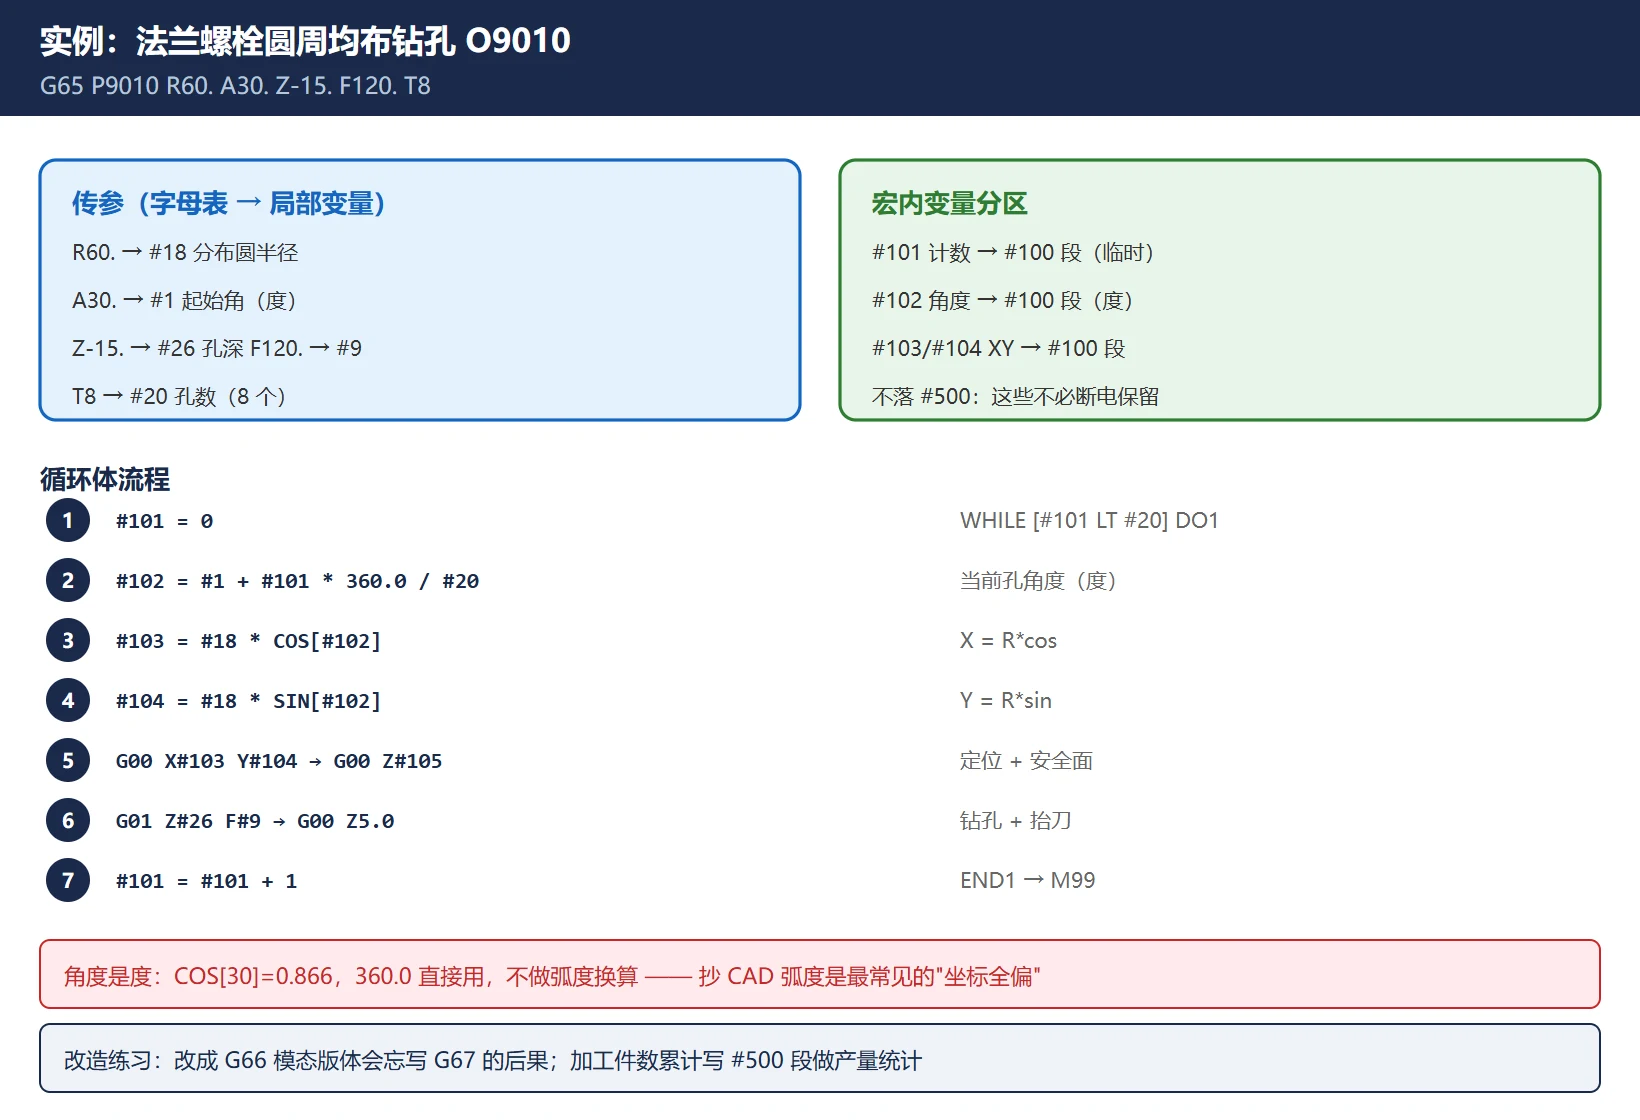Click code #101 = #101 + 1
The image size is (1640, 1120).
[x=206, y=881]
